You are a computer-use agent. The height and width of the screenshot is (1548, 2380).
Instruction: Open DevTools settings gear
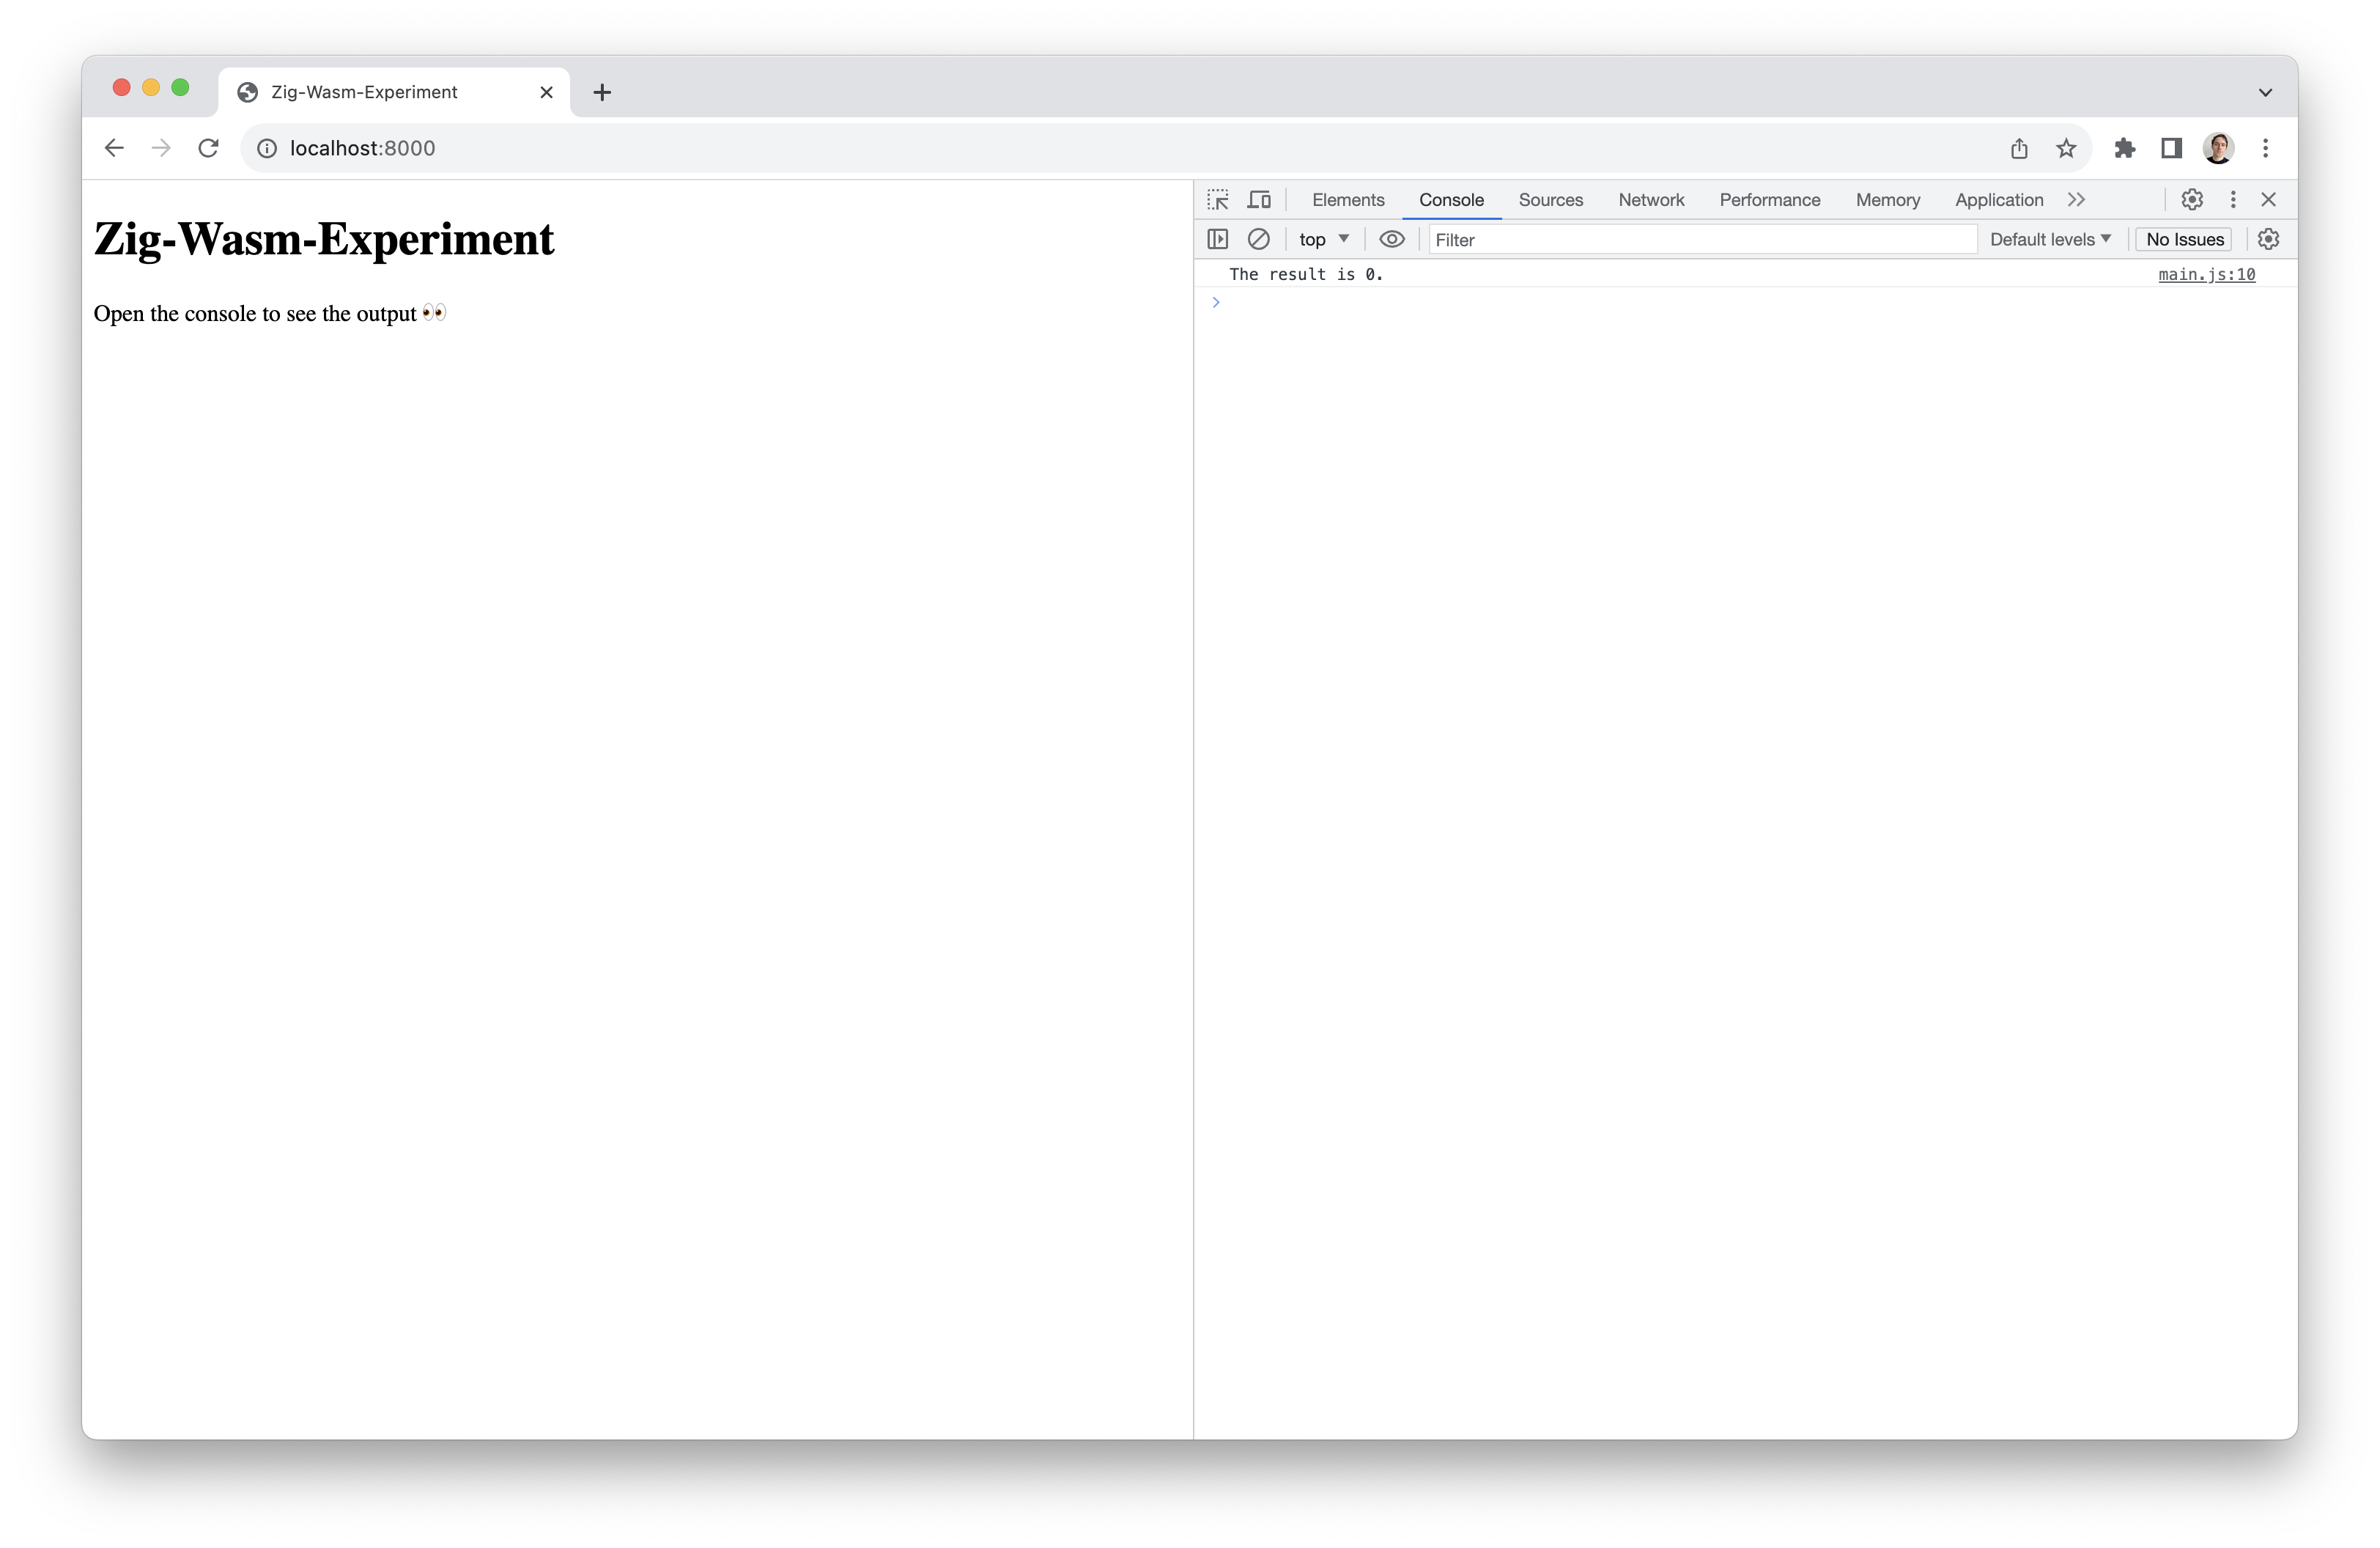(2192, 200)
